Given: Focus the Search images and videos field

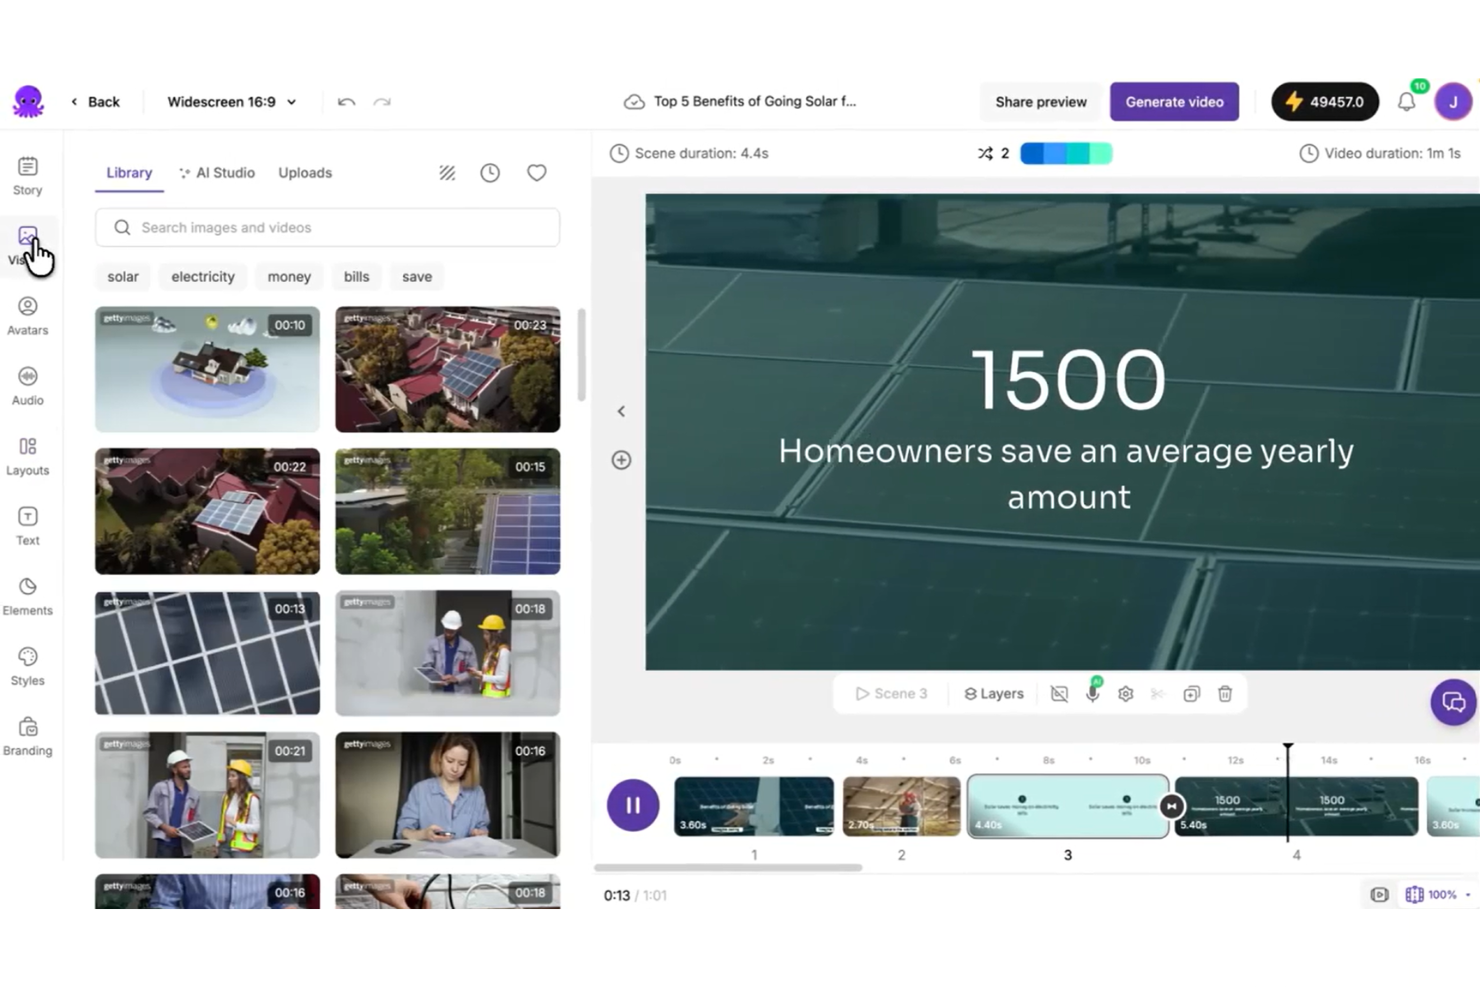Looking at the screenshot, I should click(x=327, y=228).
